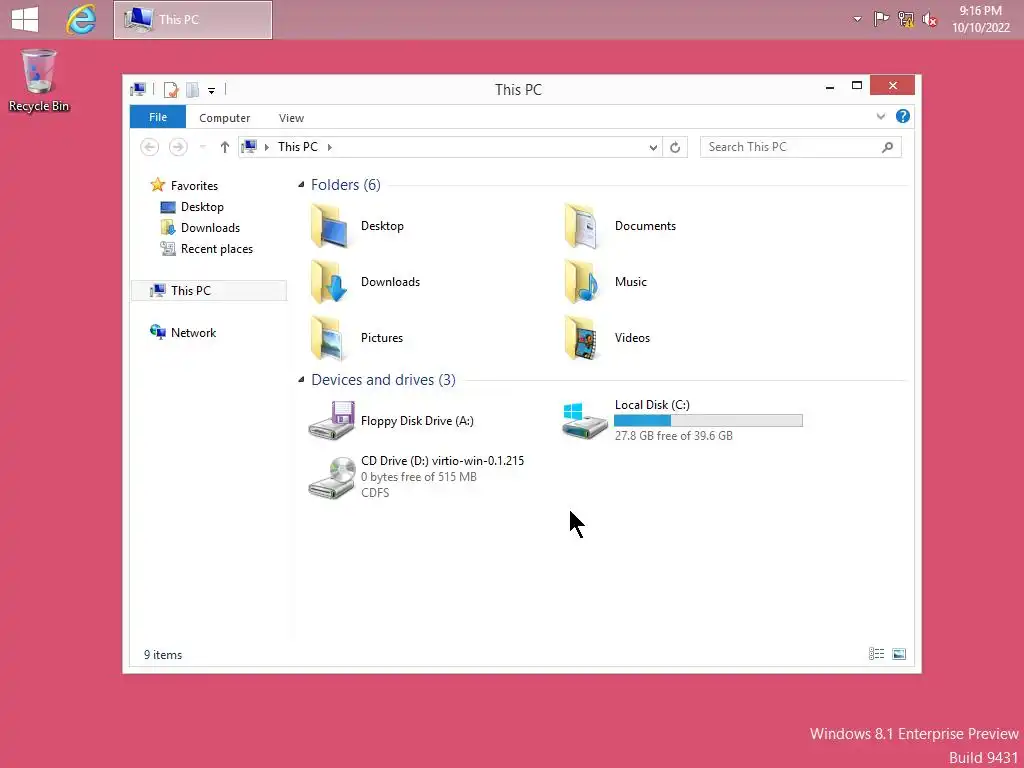Select Local Disk (C:) drive icon
1024x768 pixels.
click(x=584, y=421)
